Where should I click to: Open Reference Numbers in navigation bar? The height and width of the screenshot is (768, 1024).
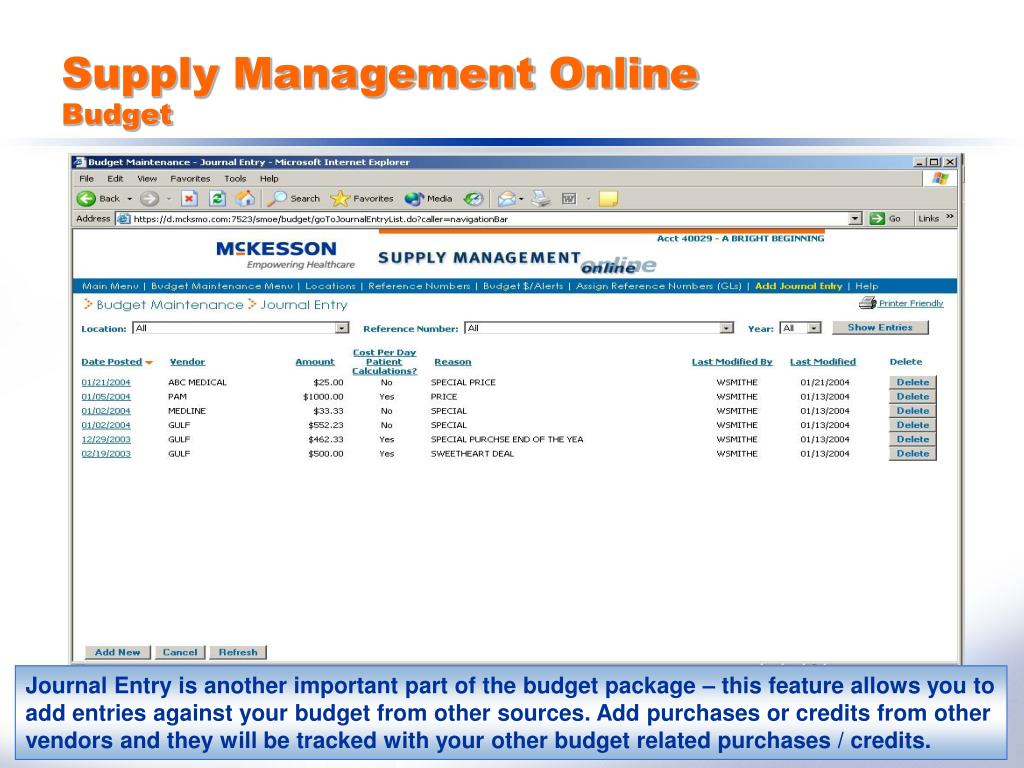coord(419,286)
